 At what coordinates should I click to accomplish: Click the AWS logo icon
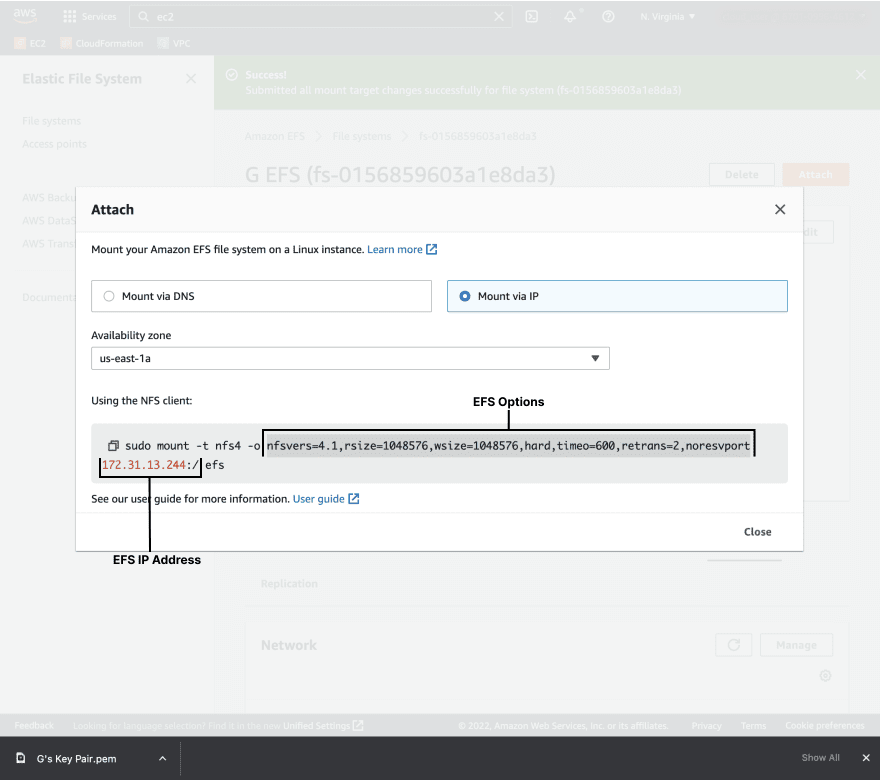click(x=25, y=16)
